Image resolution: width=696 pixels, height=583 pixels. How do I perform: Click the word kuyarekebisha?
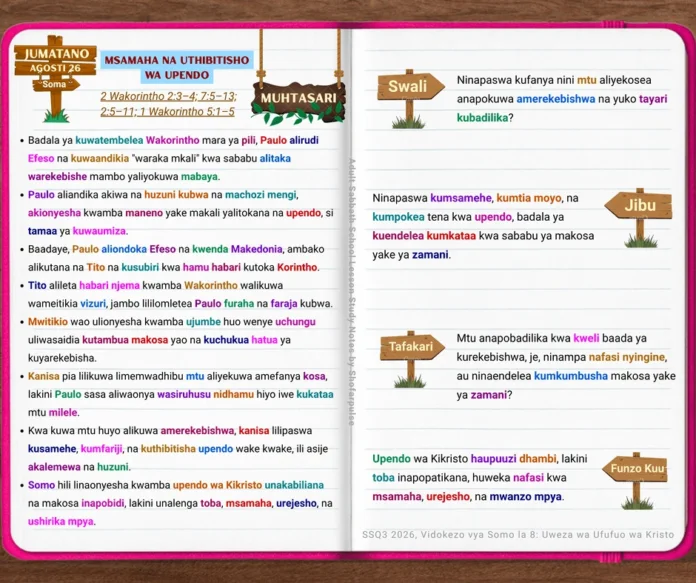coord(62,358)
